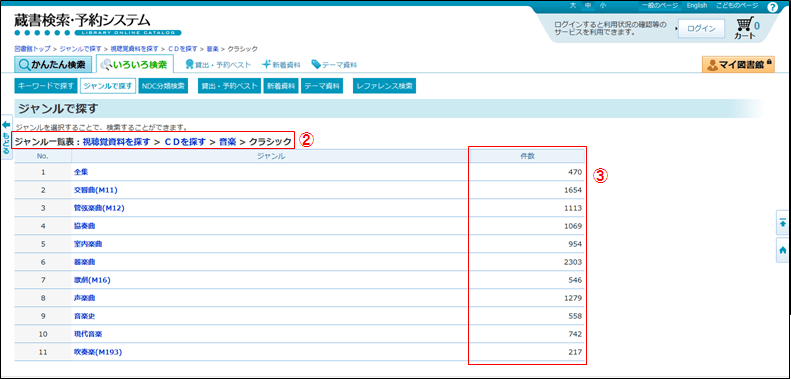Viewport: 791px width, 379px height.
Task: Click the count 1279 for 声楽曲
Action: tap(574, 298)
